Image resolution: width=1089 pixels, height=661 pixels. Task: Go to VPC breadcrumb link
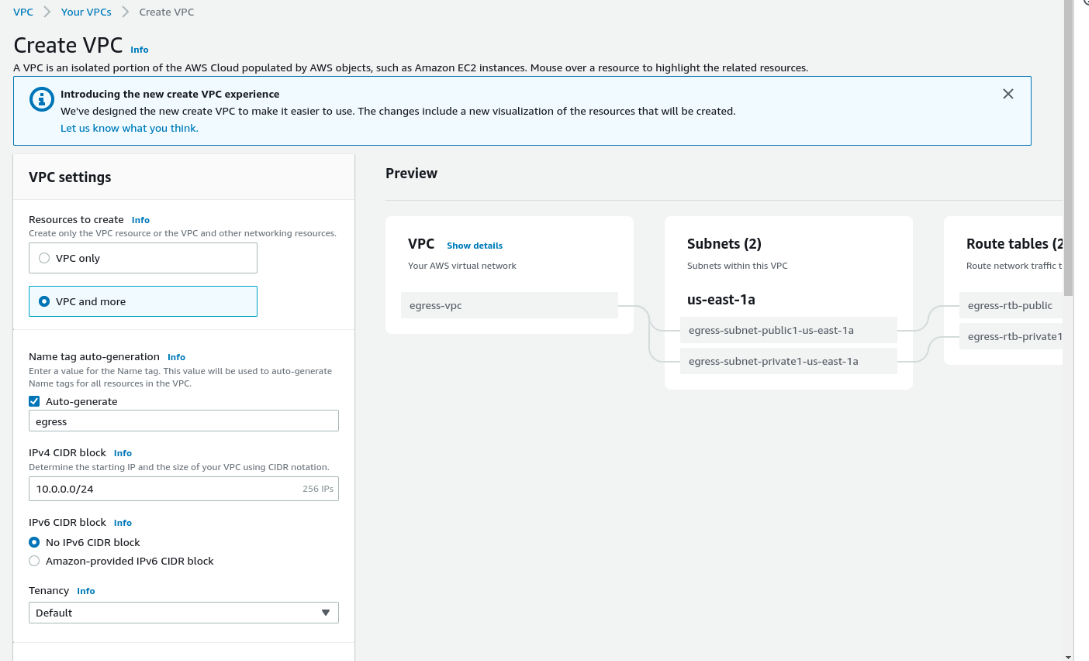pos(23,12)
